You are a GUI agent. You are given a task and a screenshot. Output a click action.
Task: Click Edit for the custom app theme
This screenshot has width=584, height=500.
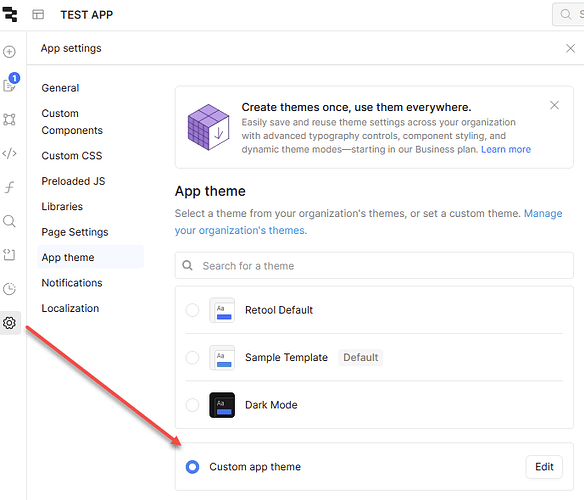click(544, 467)
